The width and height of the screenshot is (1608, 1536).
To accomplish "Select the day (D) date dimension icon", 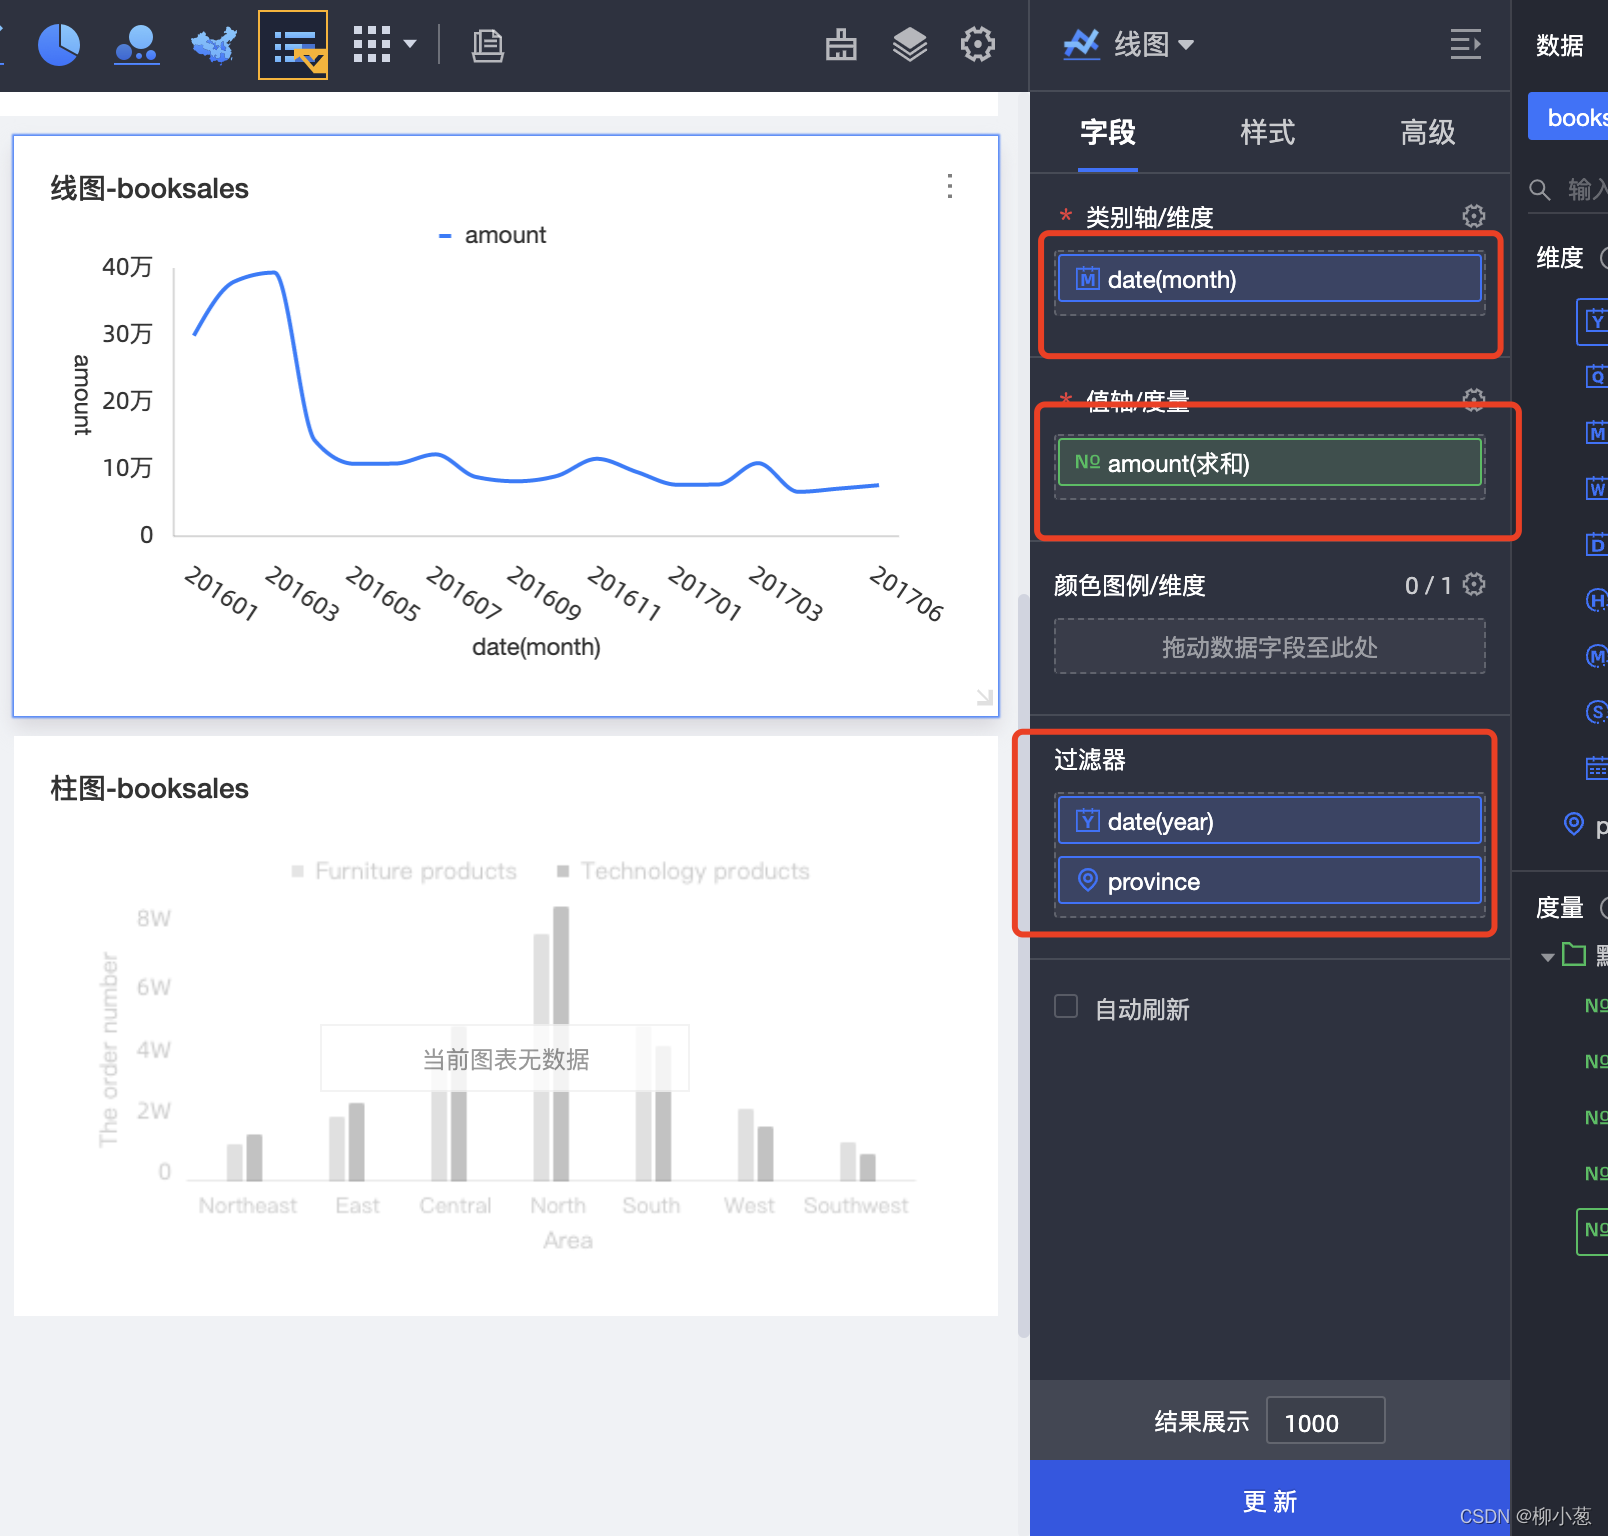I will pyautogui.click(x=1596, y=544).
